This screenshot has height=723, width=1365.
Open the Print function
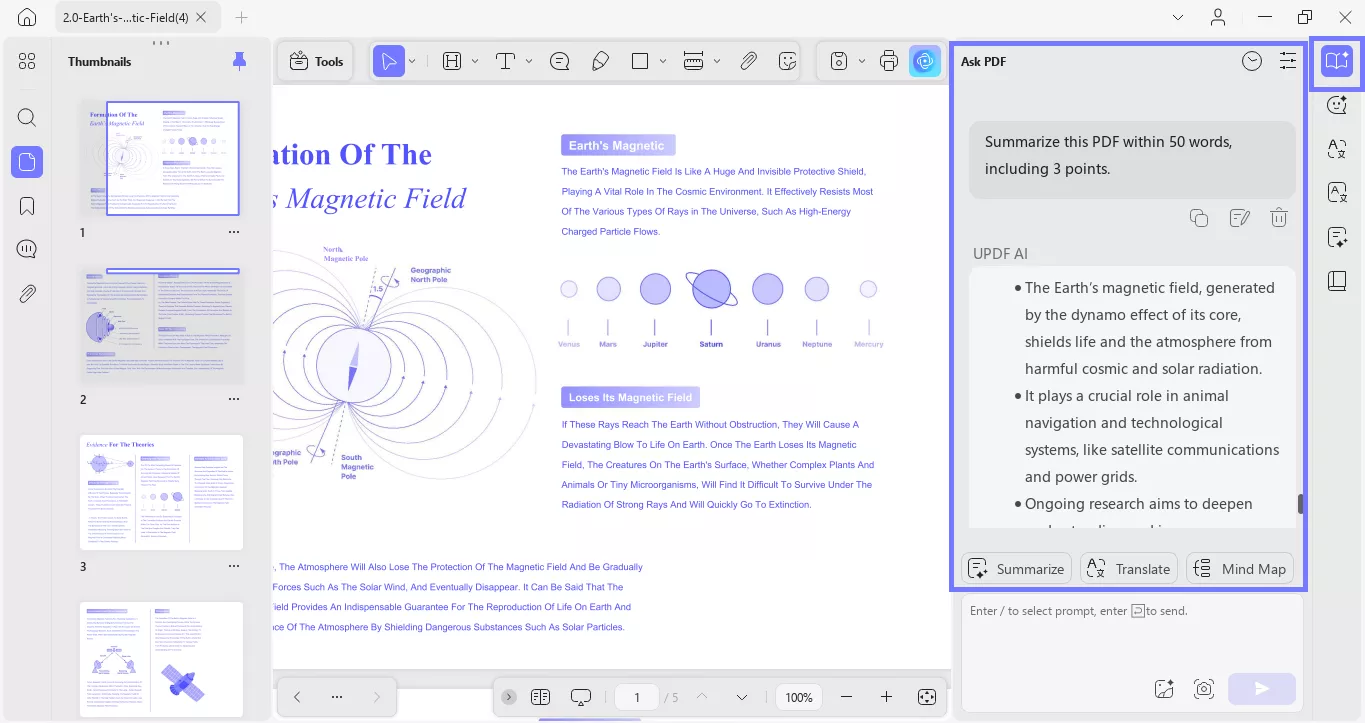pyautogui.click(x=889, y=60)
